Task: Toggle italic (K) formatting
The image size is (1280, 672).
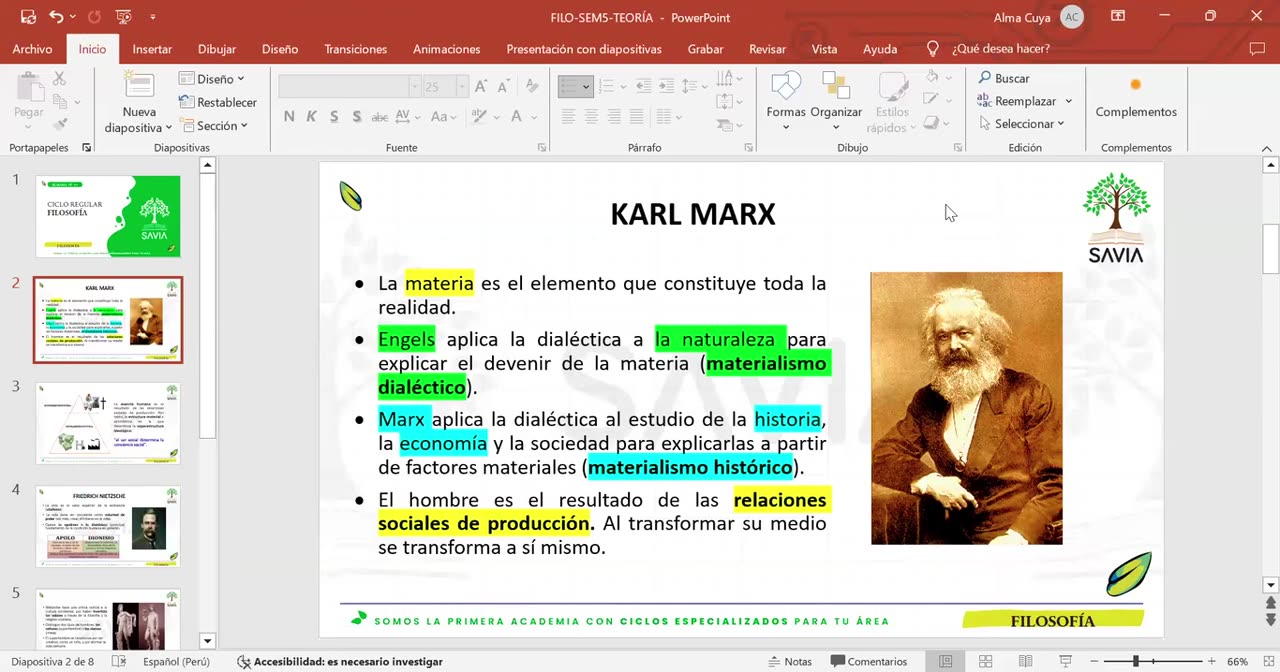Action: [x=311, y=116]
